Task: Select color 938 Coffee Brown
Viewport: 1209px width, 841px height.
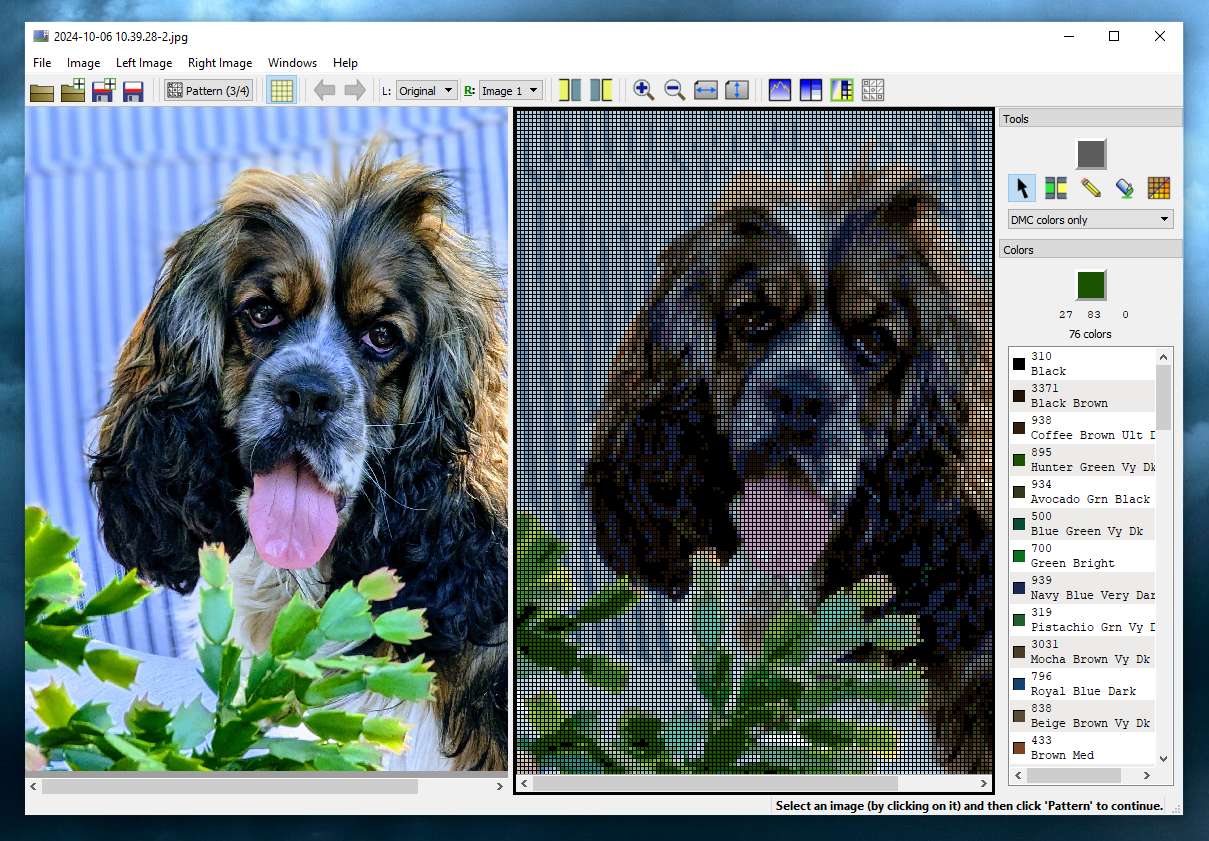Action: (x=1082, y=428)
